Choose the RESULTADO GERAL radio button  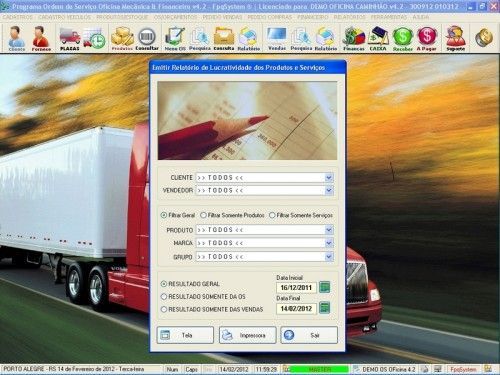[x=190, y=284]
